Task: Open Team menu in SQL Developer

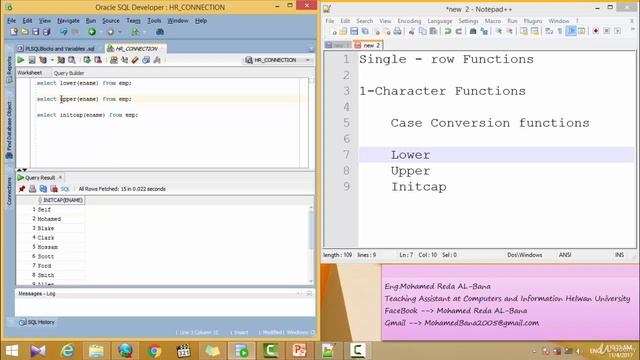Action: pos(133,20)
